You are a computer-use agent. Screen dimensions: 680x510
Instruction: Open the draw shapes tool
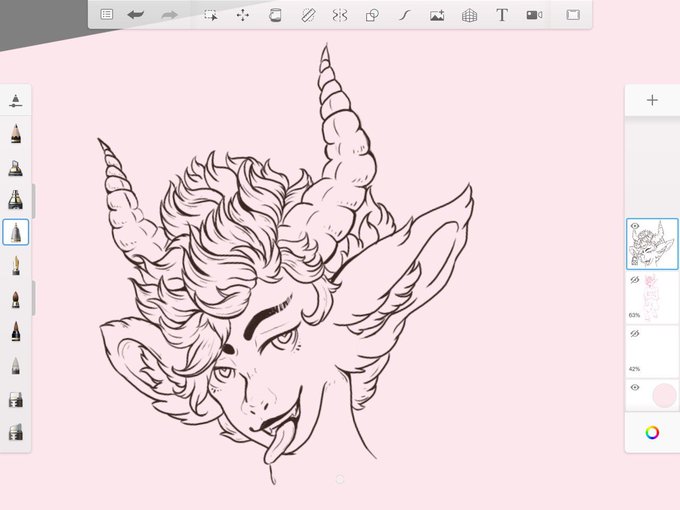pyautogui.click(x=372, y=15)
